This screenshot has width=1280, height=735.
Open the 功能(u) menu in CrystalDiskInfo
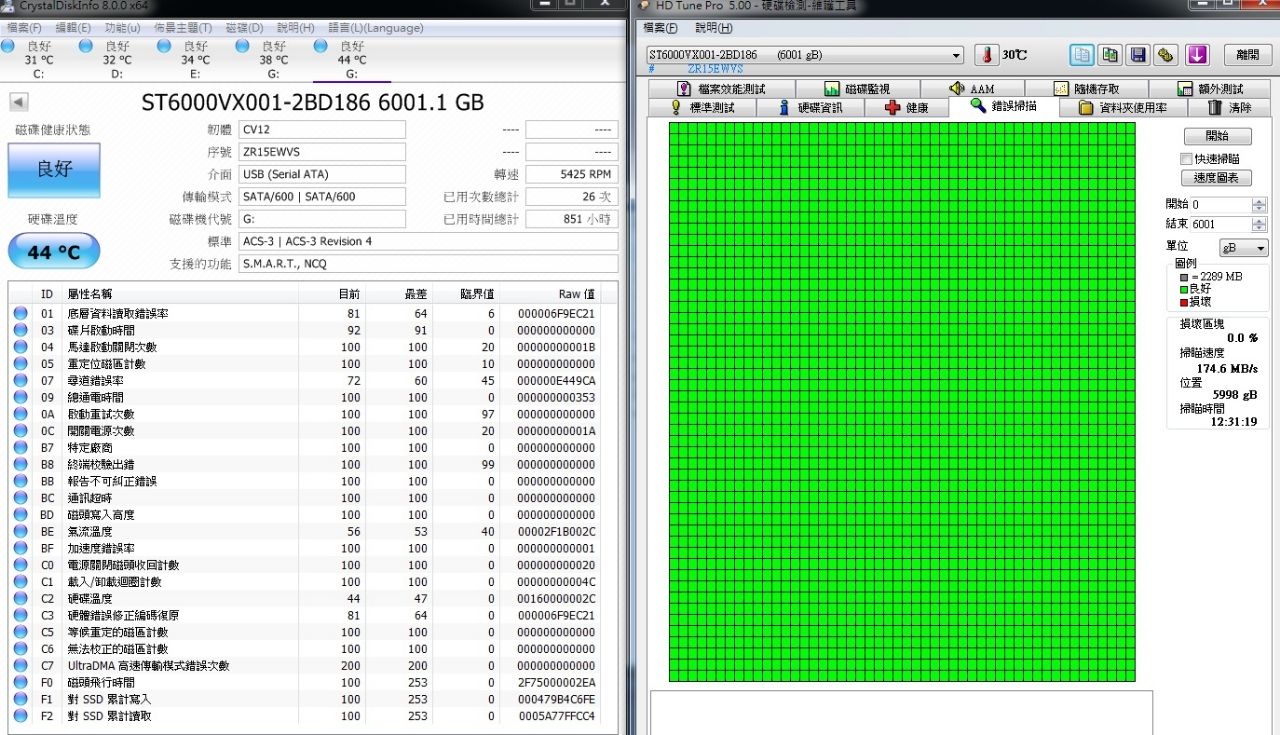(x=122, y=28)
